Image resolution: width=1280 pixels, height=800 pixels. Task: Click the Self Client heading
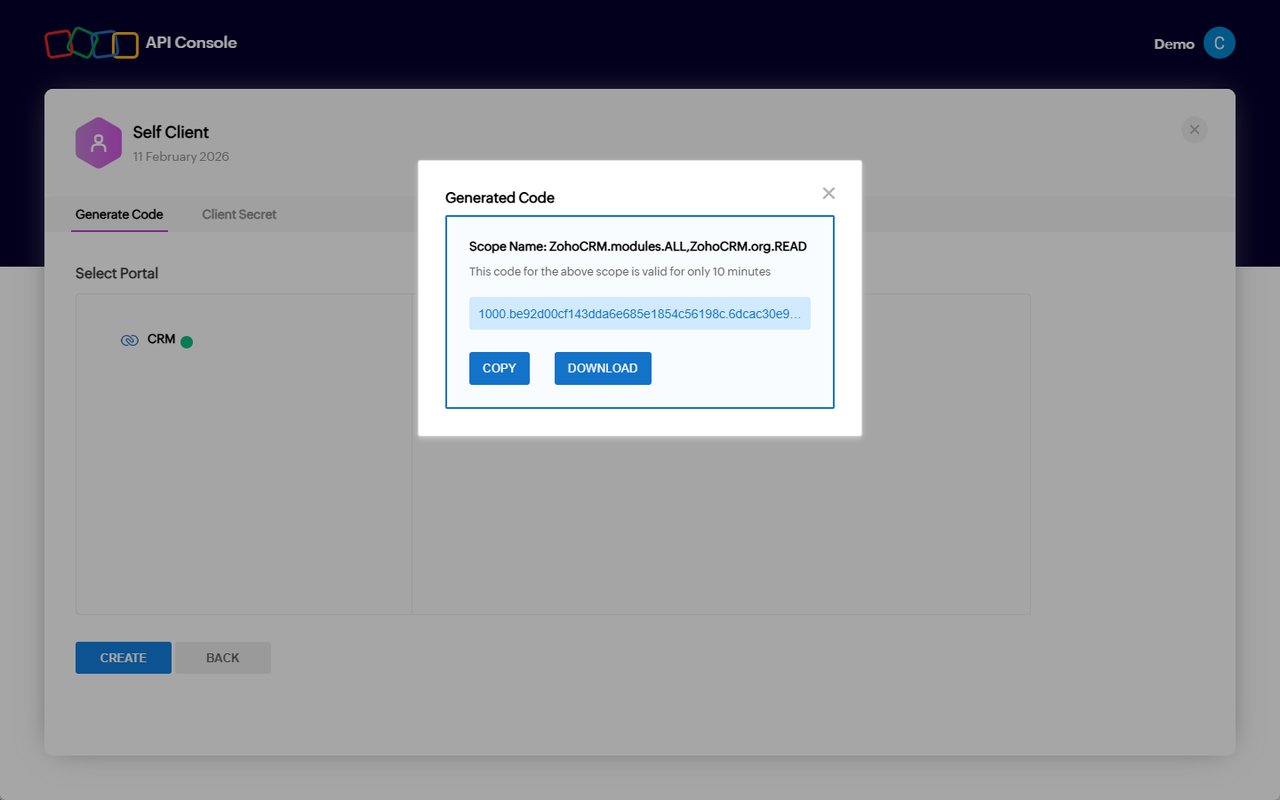click(171, 132)
